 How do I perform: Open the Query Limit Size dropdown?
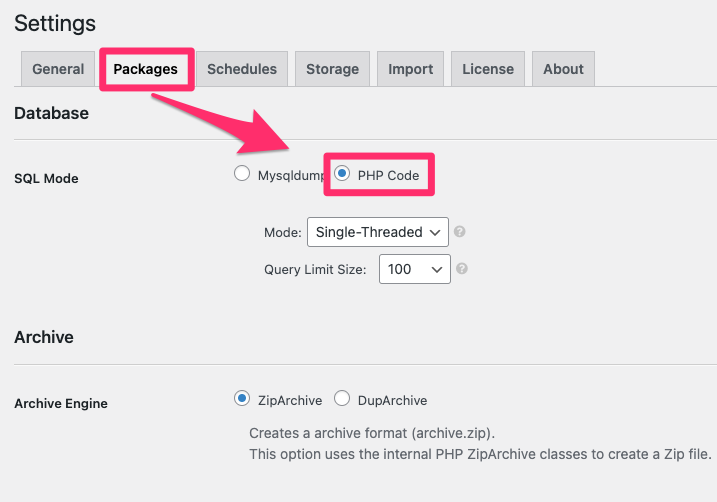coord(414,269)
